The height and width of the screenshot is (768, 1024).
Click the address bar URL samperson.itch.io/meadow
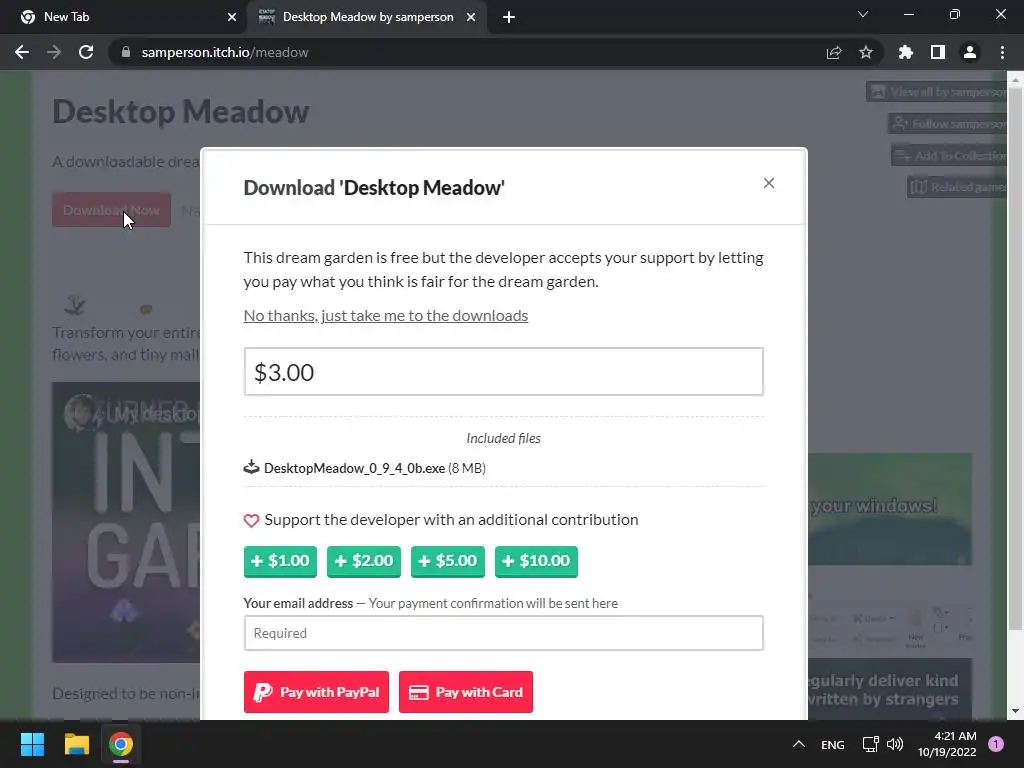[225, 52]
